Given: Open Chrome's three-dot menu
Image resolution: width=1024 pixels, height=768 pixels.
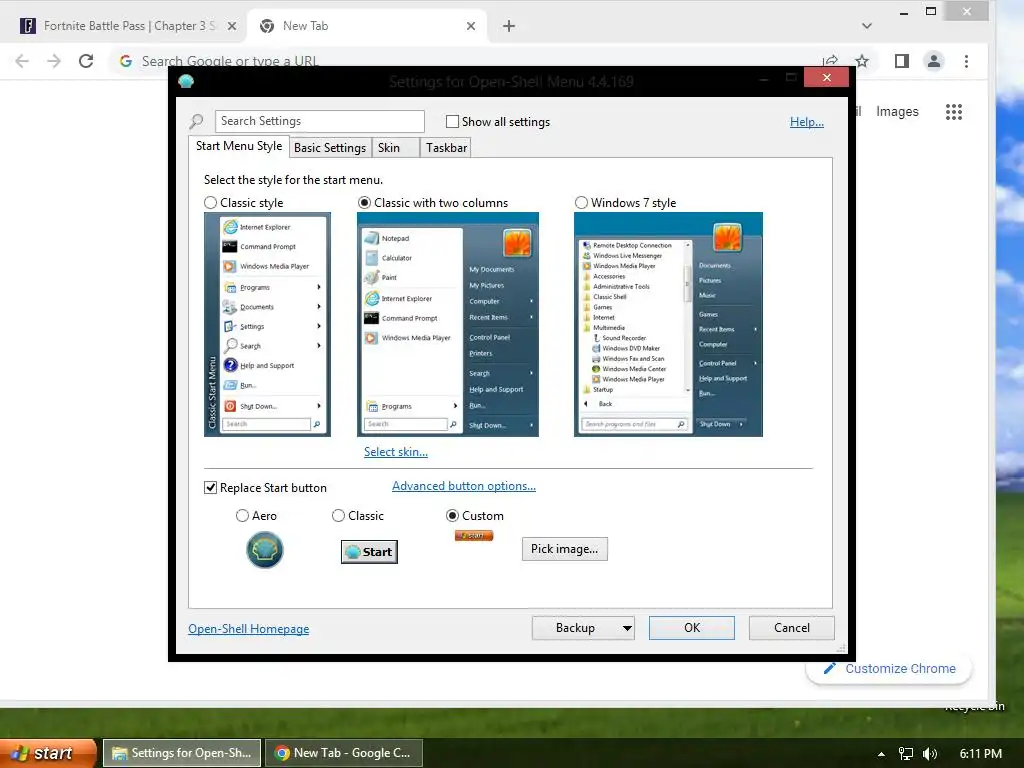Looking at the screenshot, I should pos(967,61).
